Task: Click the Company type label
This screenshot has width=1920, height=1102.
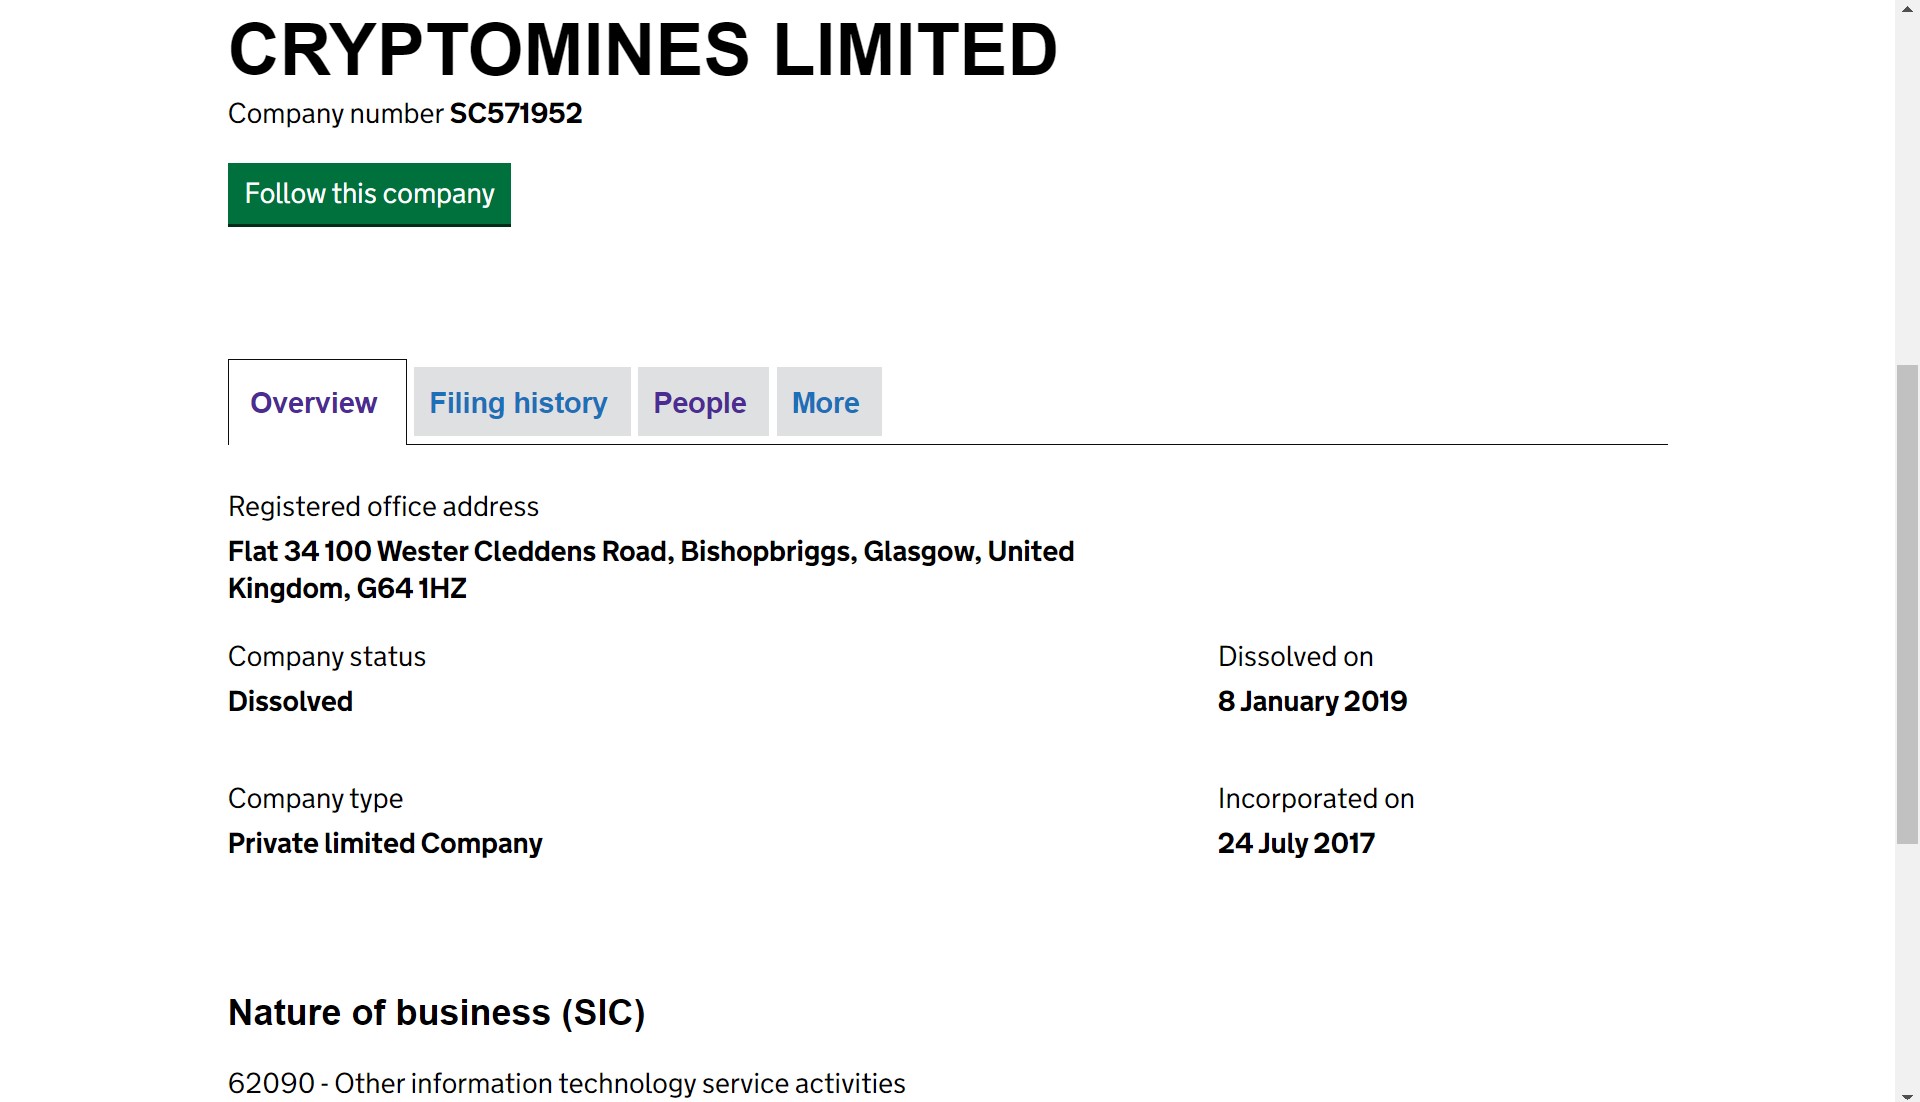Action: [315, 798]
